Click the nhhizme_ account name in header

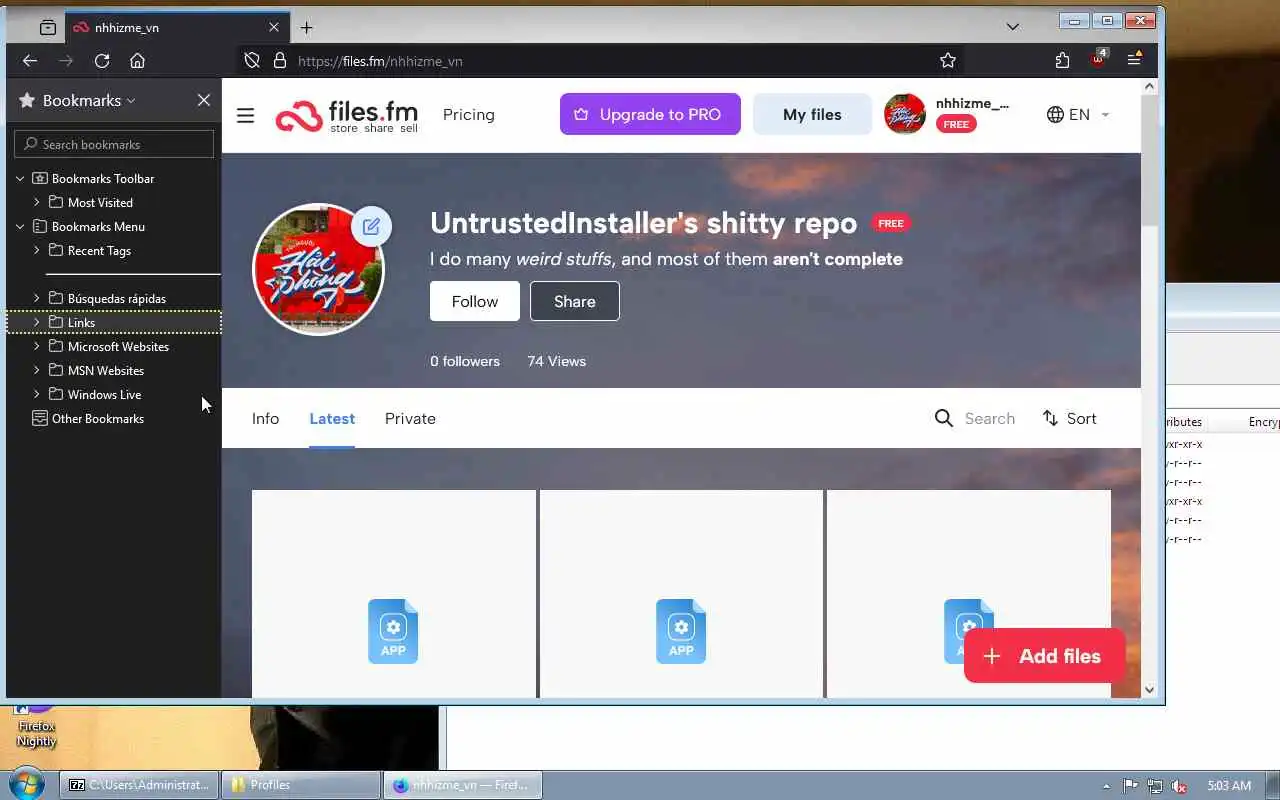(x=972, y=103)
